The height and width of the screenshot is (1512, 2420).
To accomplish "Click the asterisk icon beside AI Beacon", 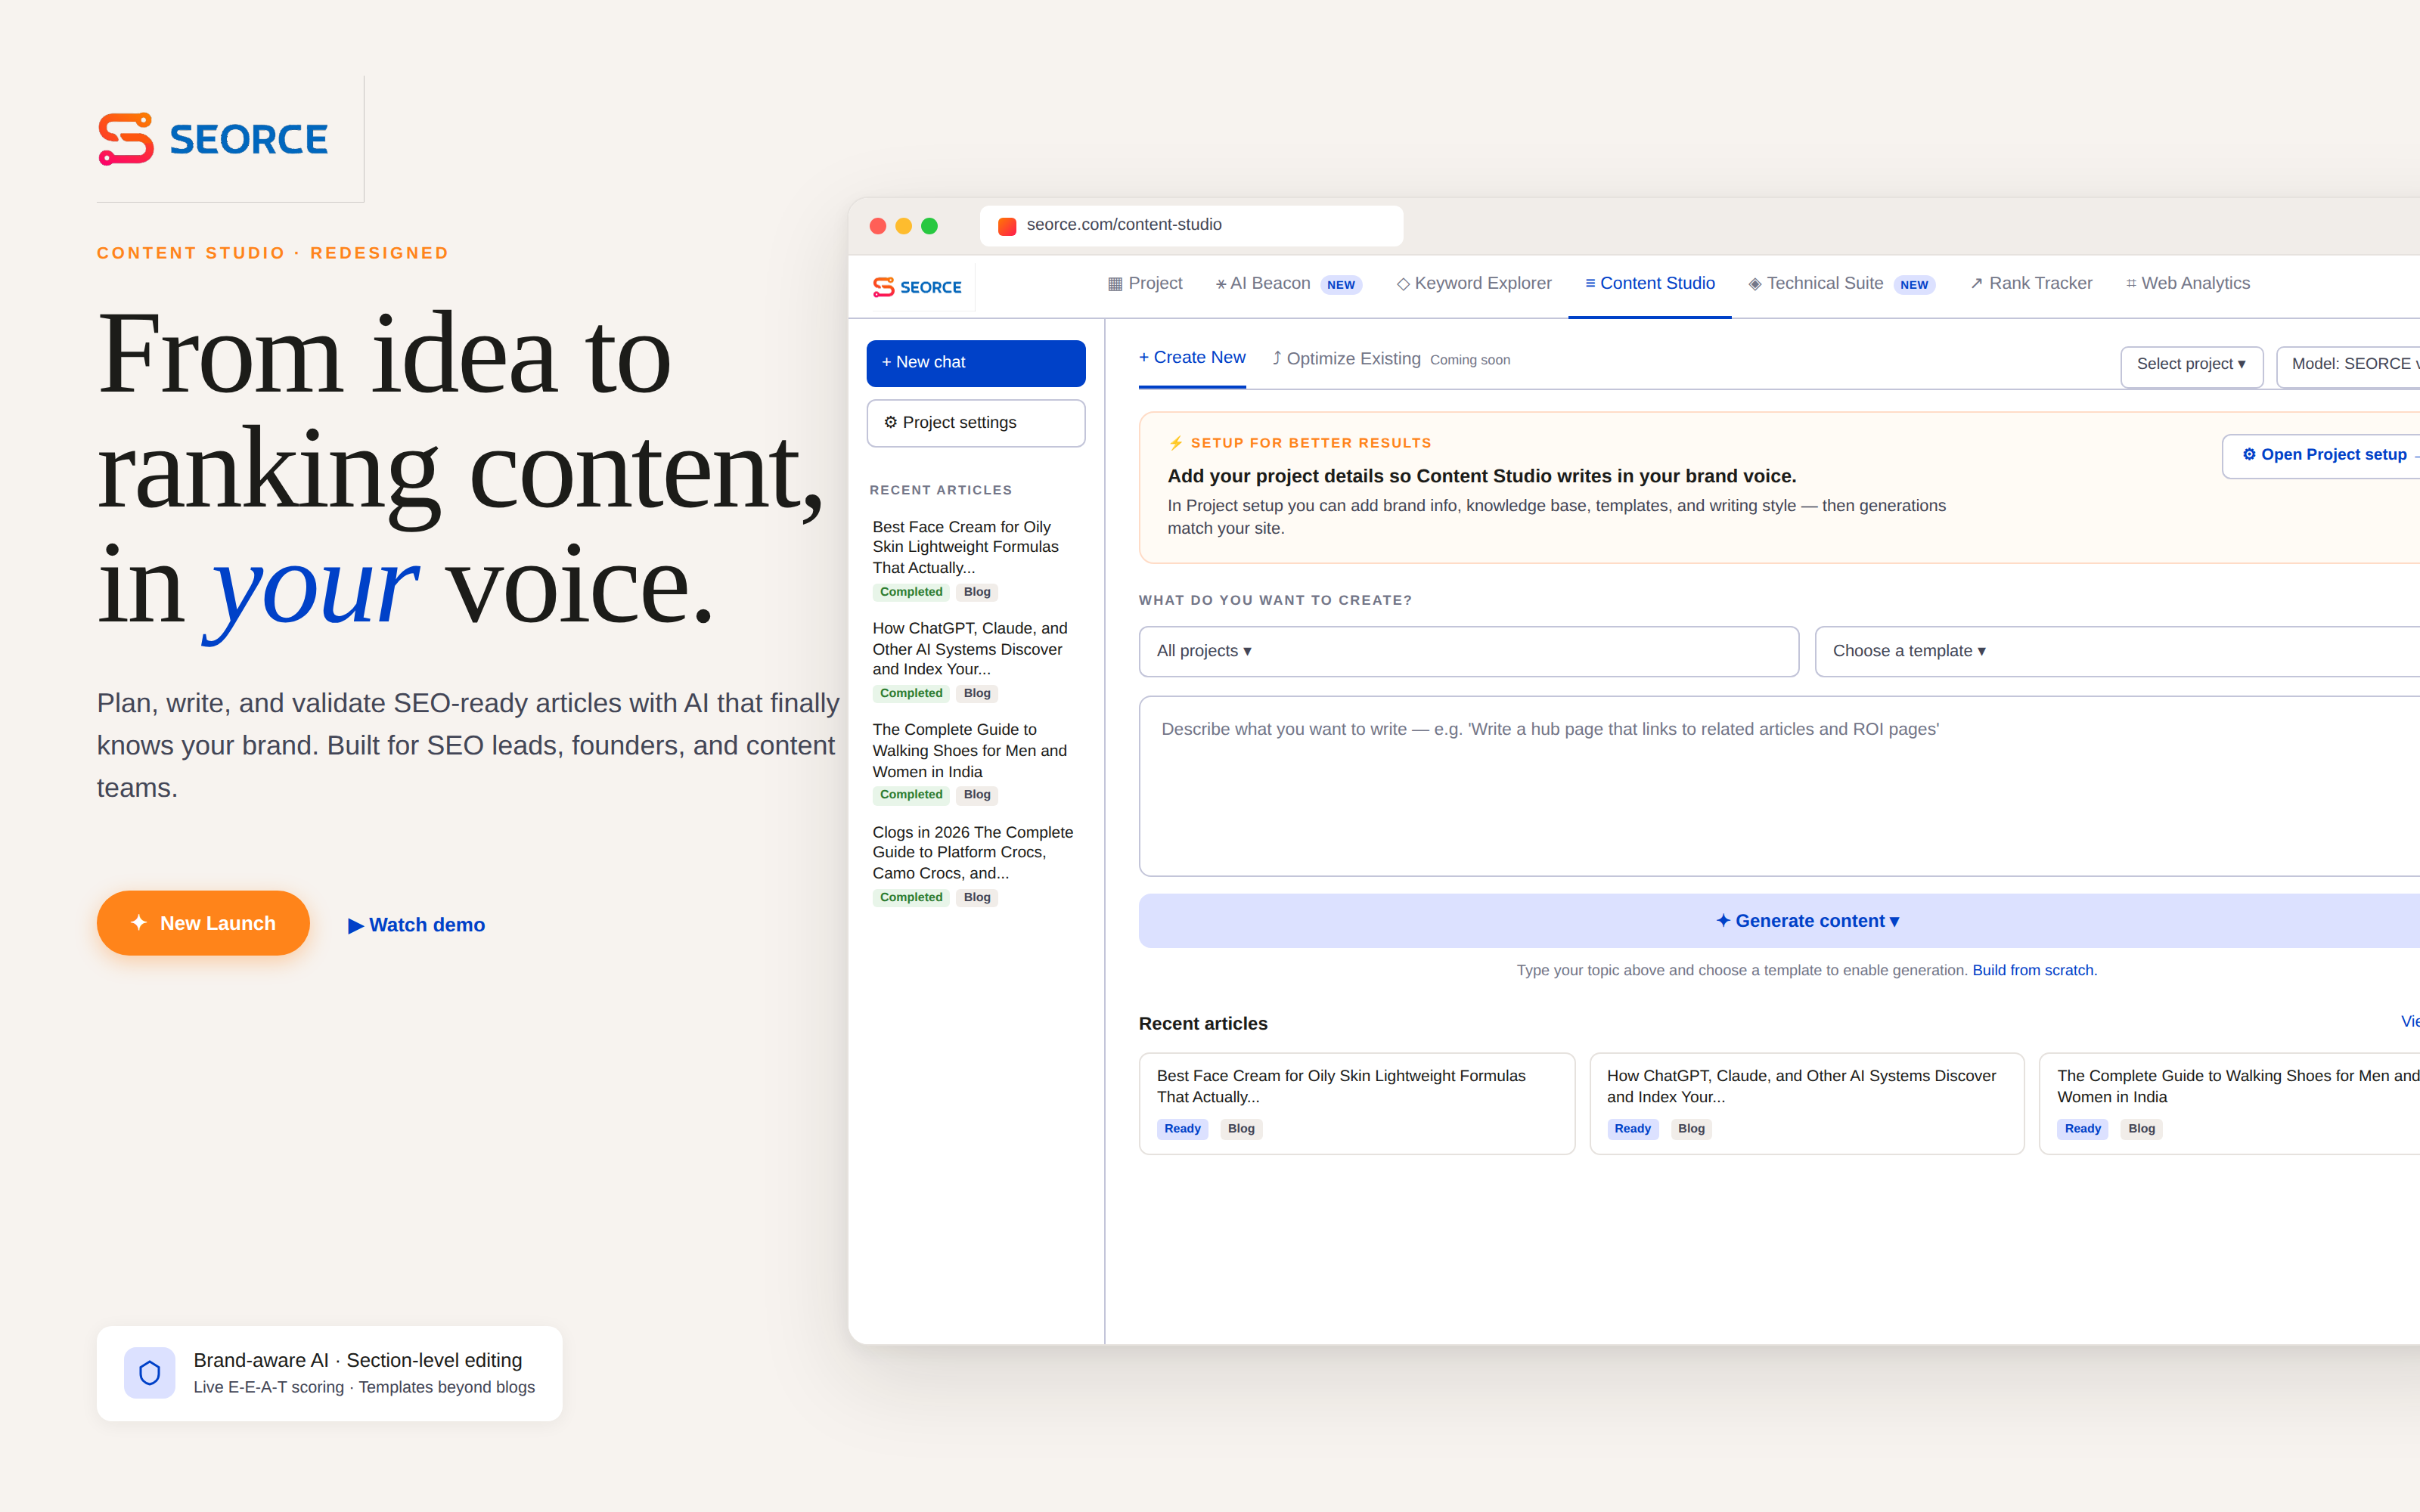I will 1221,285.
